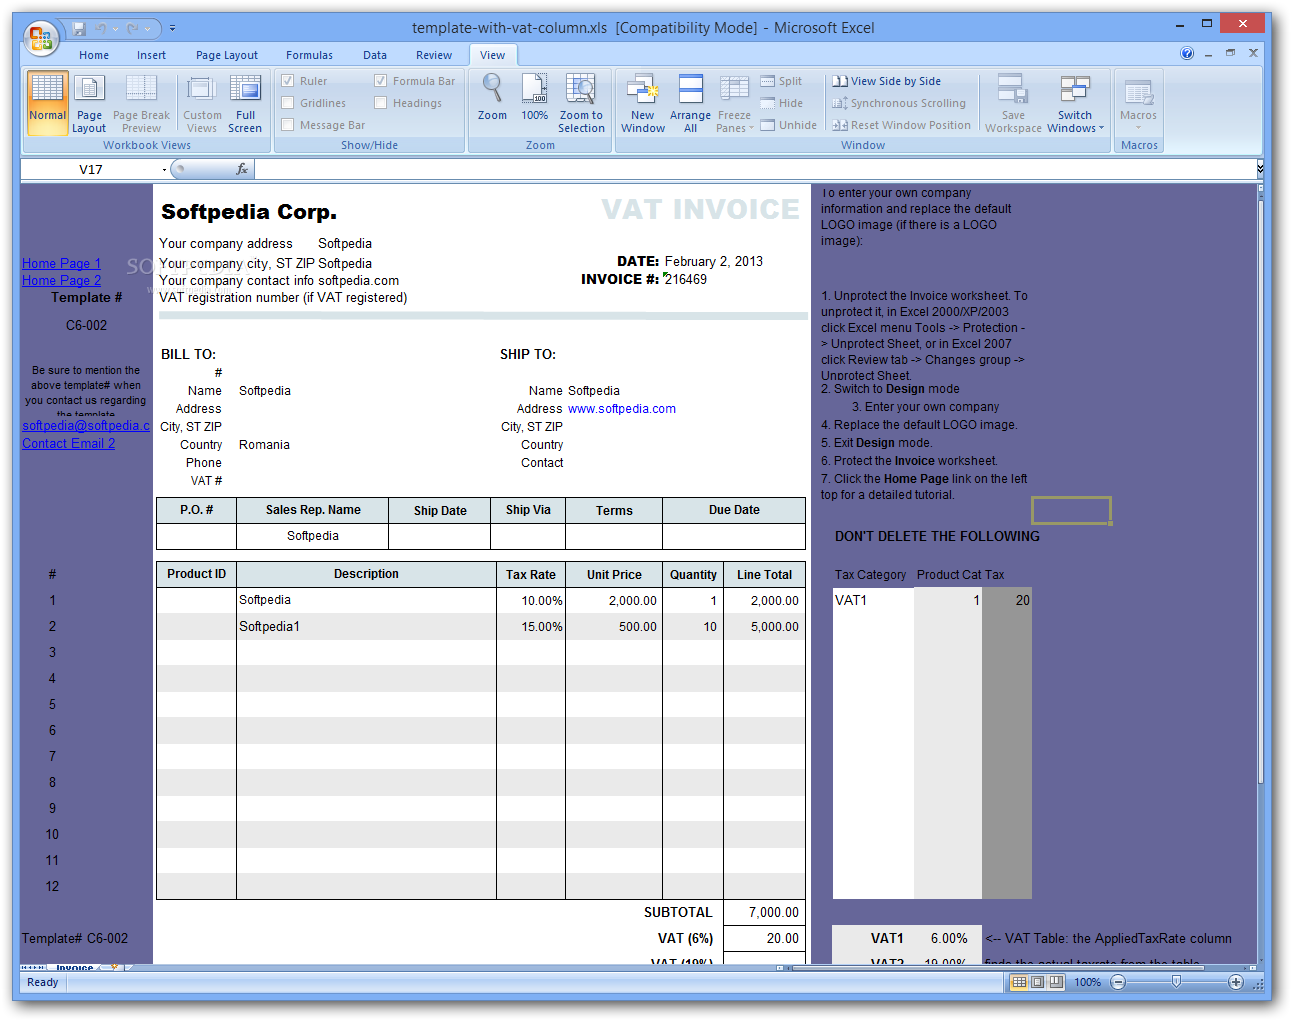
Task: Click Save in Quick Access Toolbar
Action: [79, 28]
